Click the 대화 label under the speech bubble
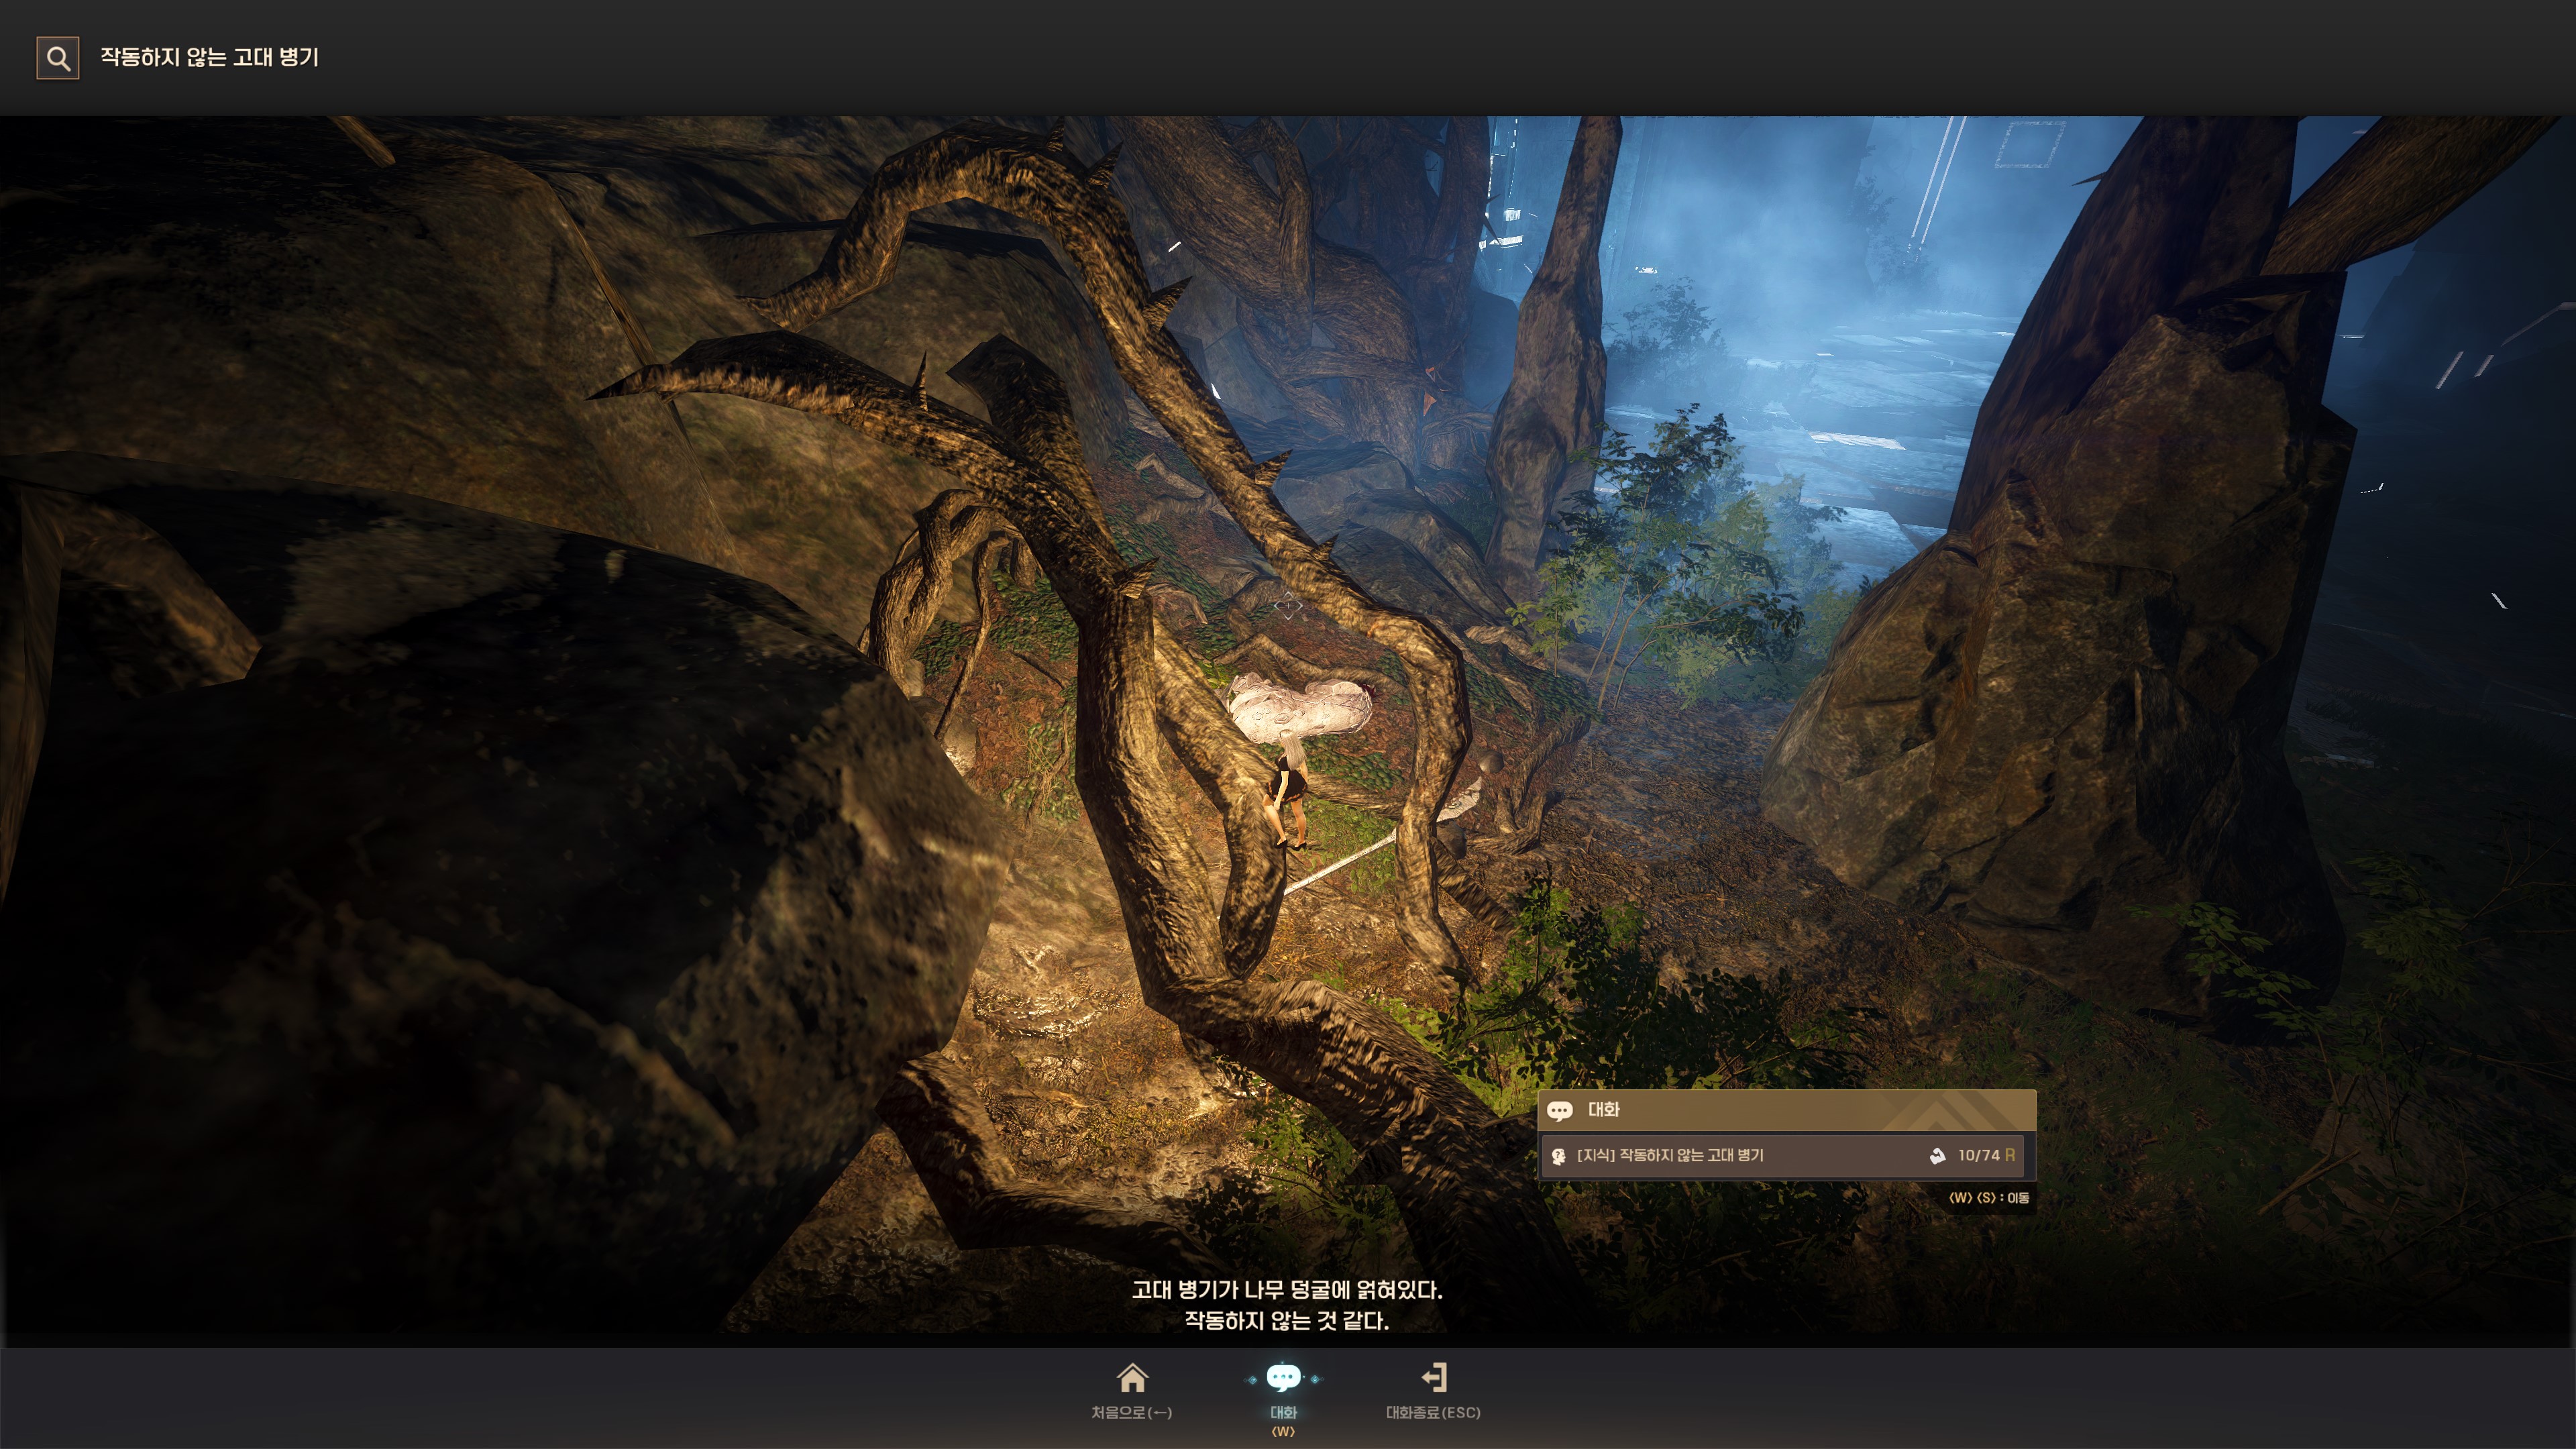This screenshot has width=2576, height=1449. tap(1283, 1412)
